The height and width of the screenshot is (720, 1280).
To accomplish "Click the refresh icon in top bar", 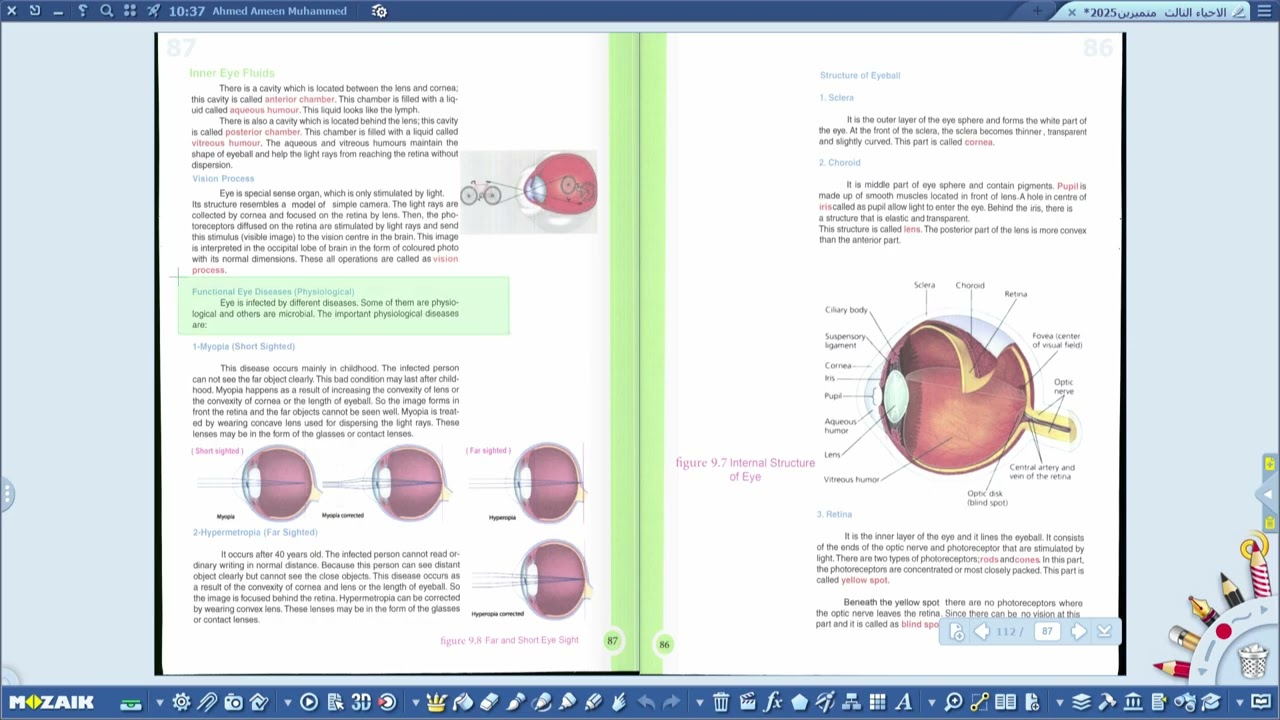I will [x=35, y=11].
